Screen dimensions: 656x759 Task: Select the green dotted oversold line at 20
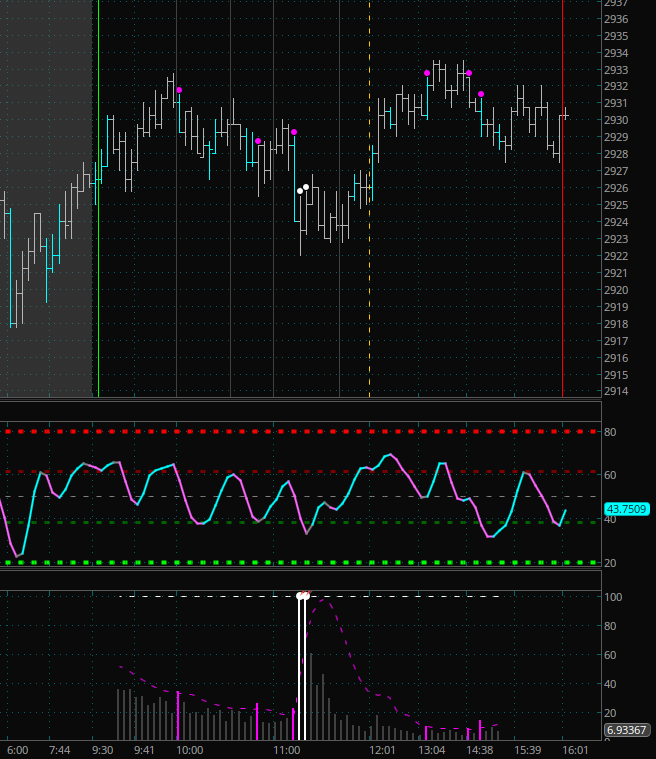tap(300, 563)
